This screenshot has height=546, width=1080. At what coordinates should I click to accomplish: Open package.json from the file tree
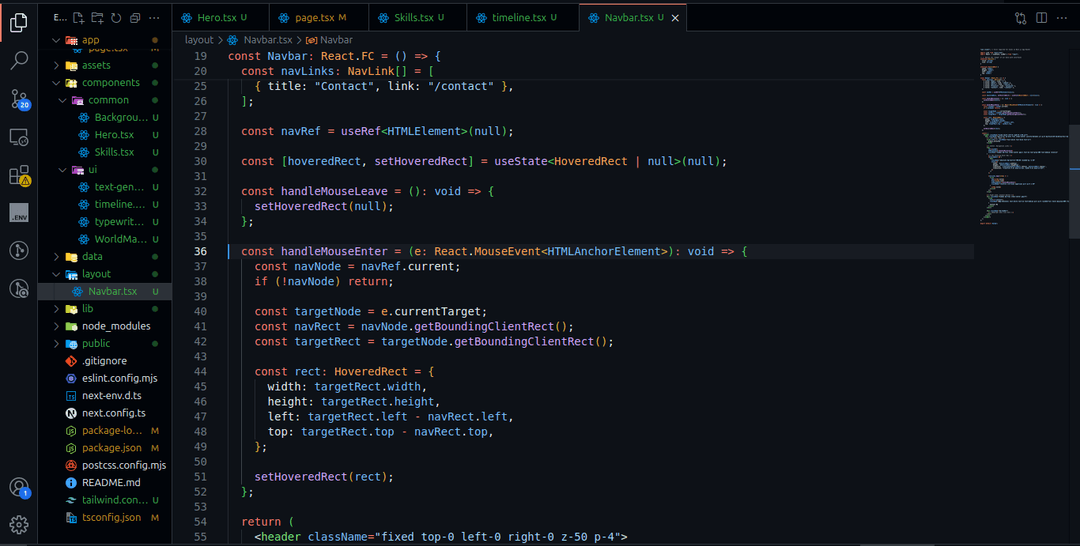[111, 448]
